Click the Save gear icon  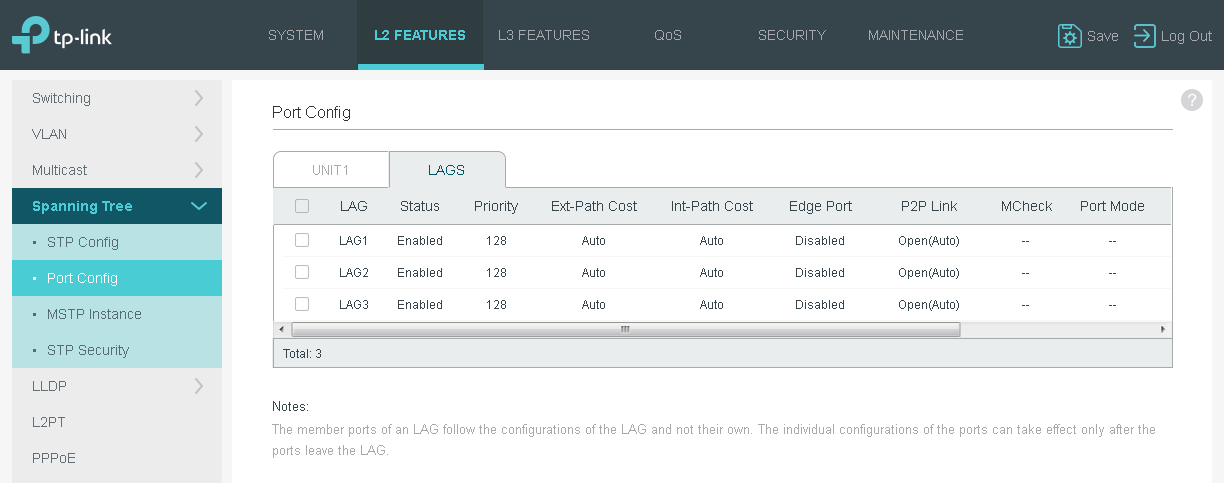click(x=1070, y=36)
